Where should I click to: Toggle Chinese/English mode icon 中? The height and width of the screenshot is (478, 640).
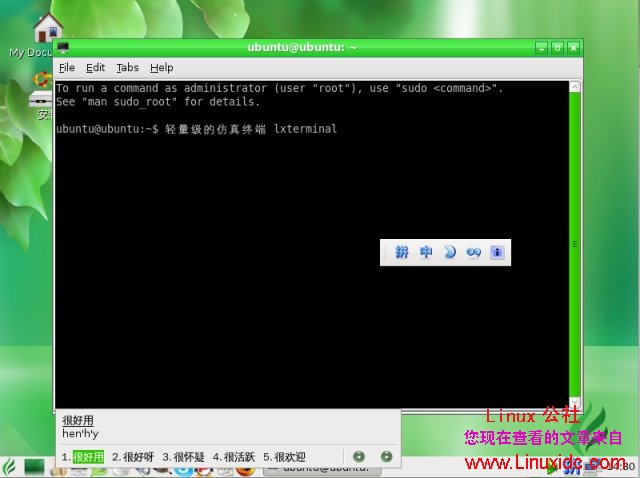426,252
